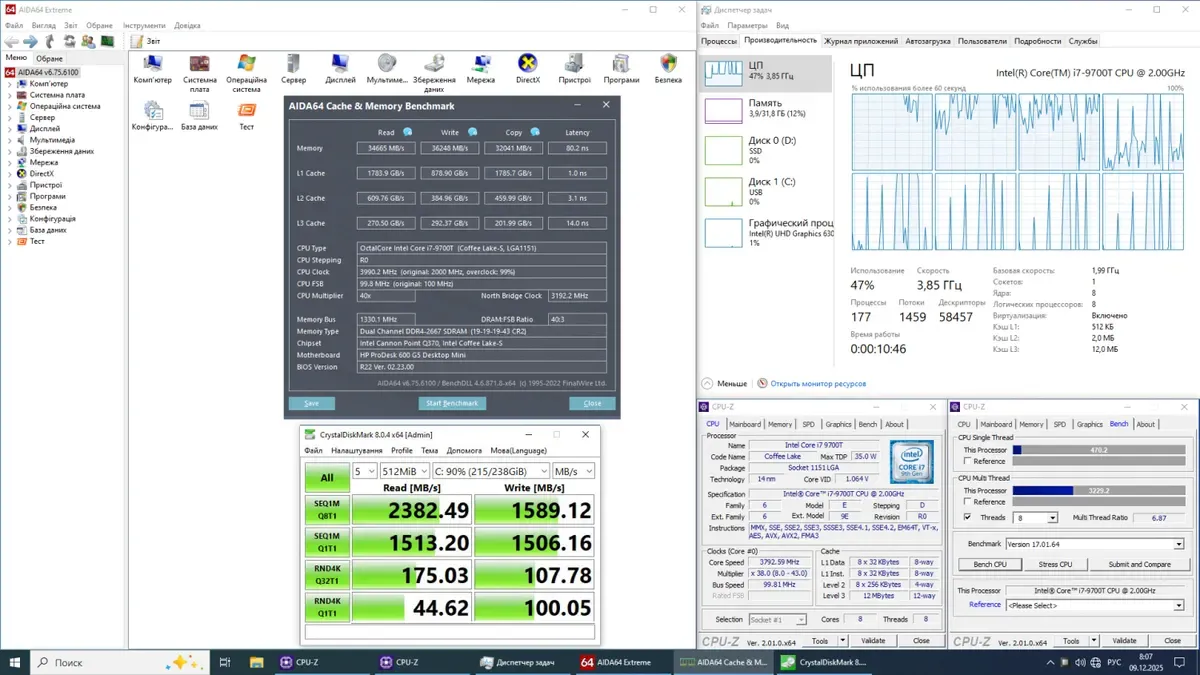
Task: Expand the Системна плата tree node
Action: point(10,95)
